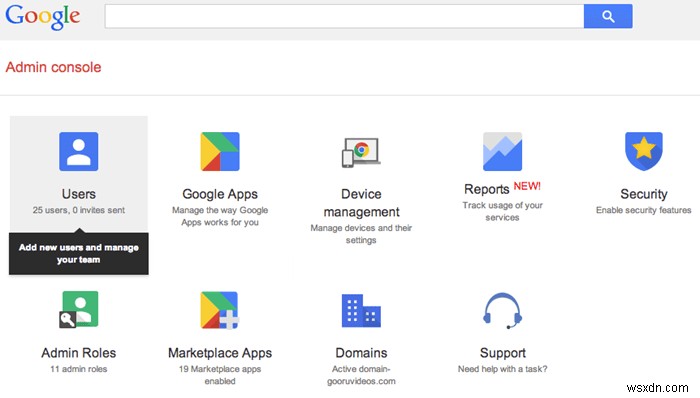Click "19 Marketplace apps enabled" text
This screenshot has height=398, width=700.
(x=220, y=375)
